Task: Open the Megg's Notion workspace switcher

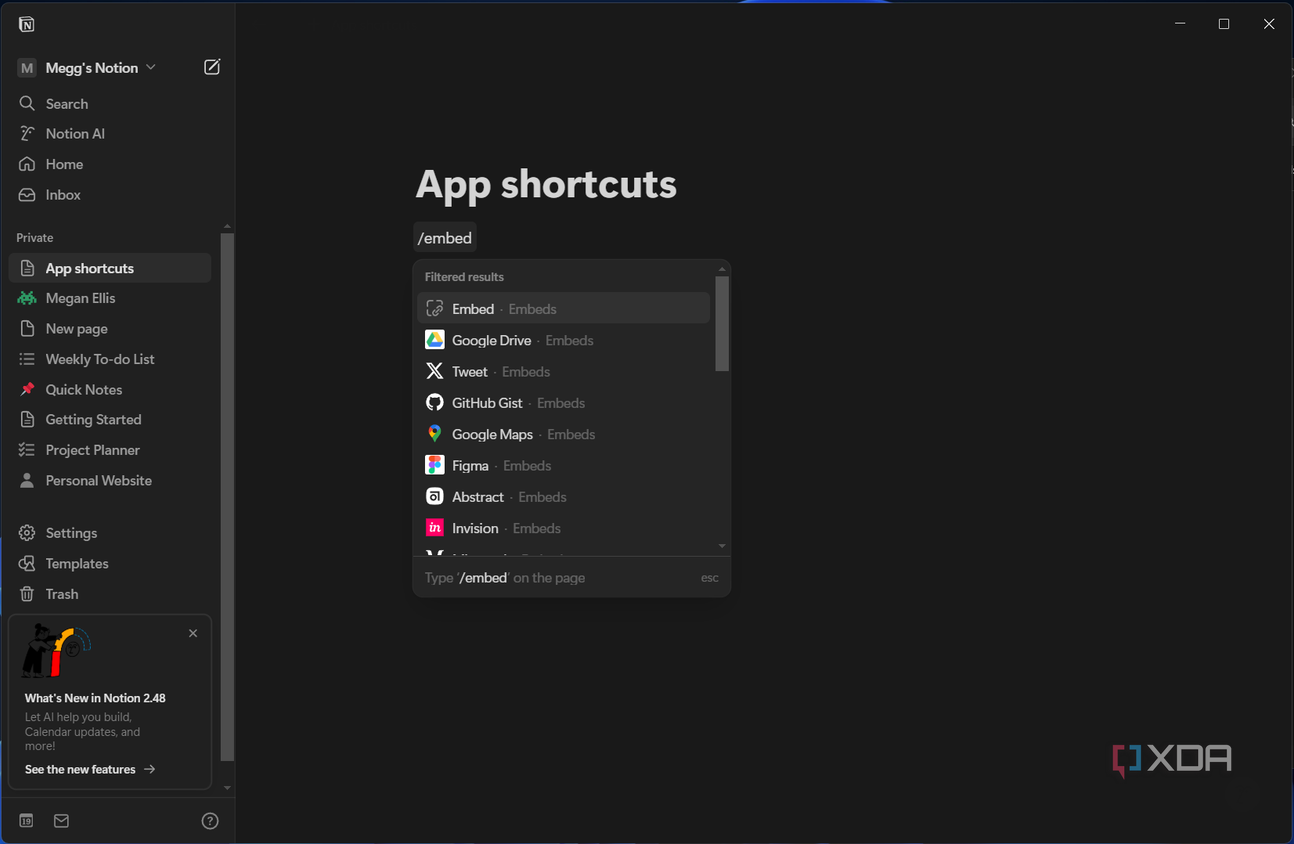Action: [88, 68]
